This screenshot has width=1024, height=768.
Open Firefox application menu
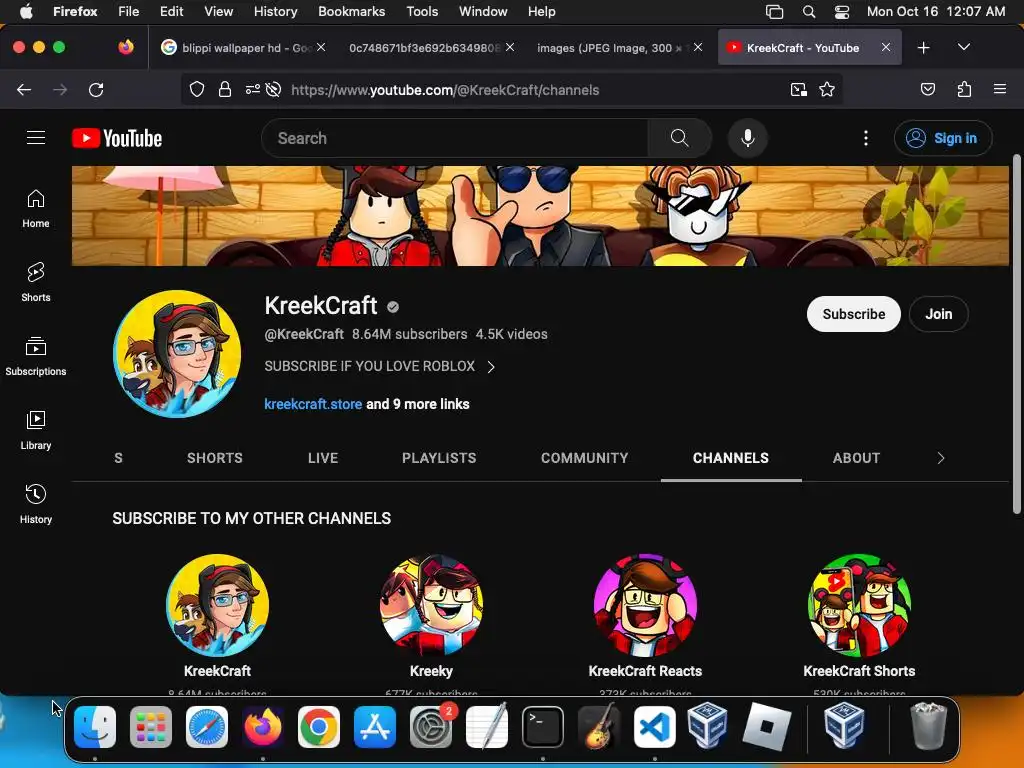pyautogui.click(x=1000, y=89)
